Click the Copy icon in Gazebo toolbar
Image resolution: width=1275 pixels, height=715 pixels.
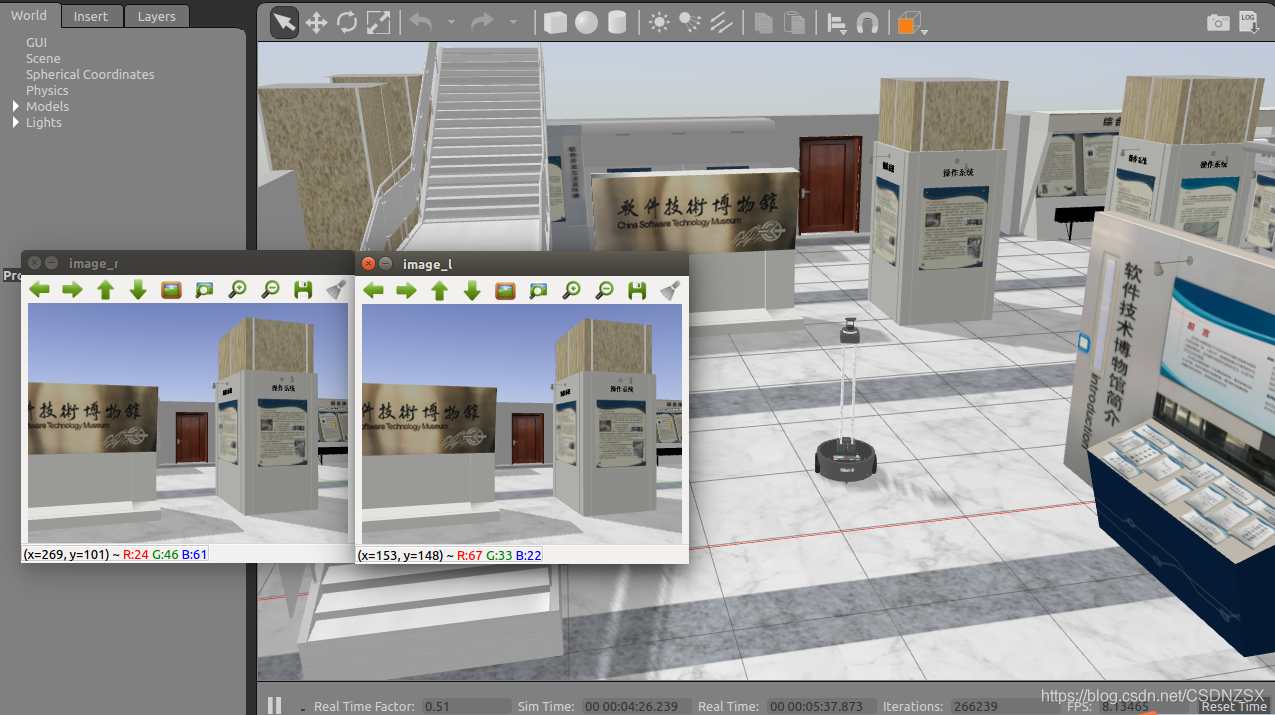pos(763,22)
